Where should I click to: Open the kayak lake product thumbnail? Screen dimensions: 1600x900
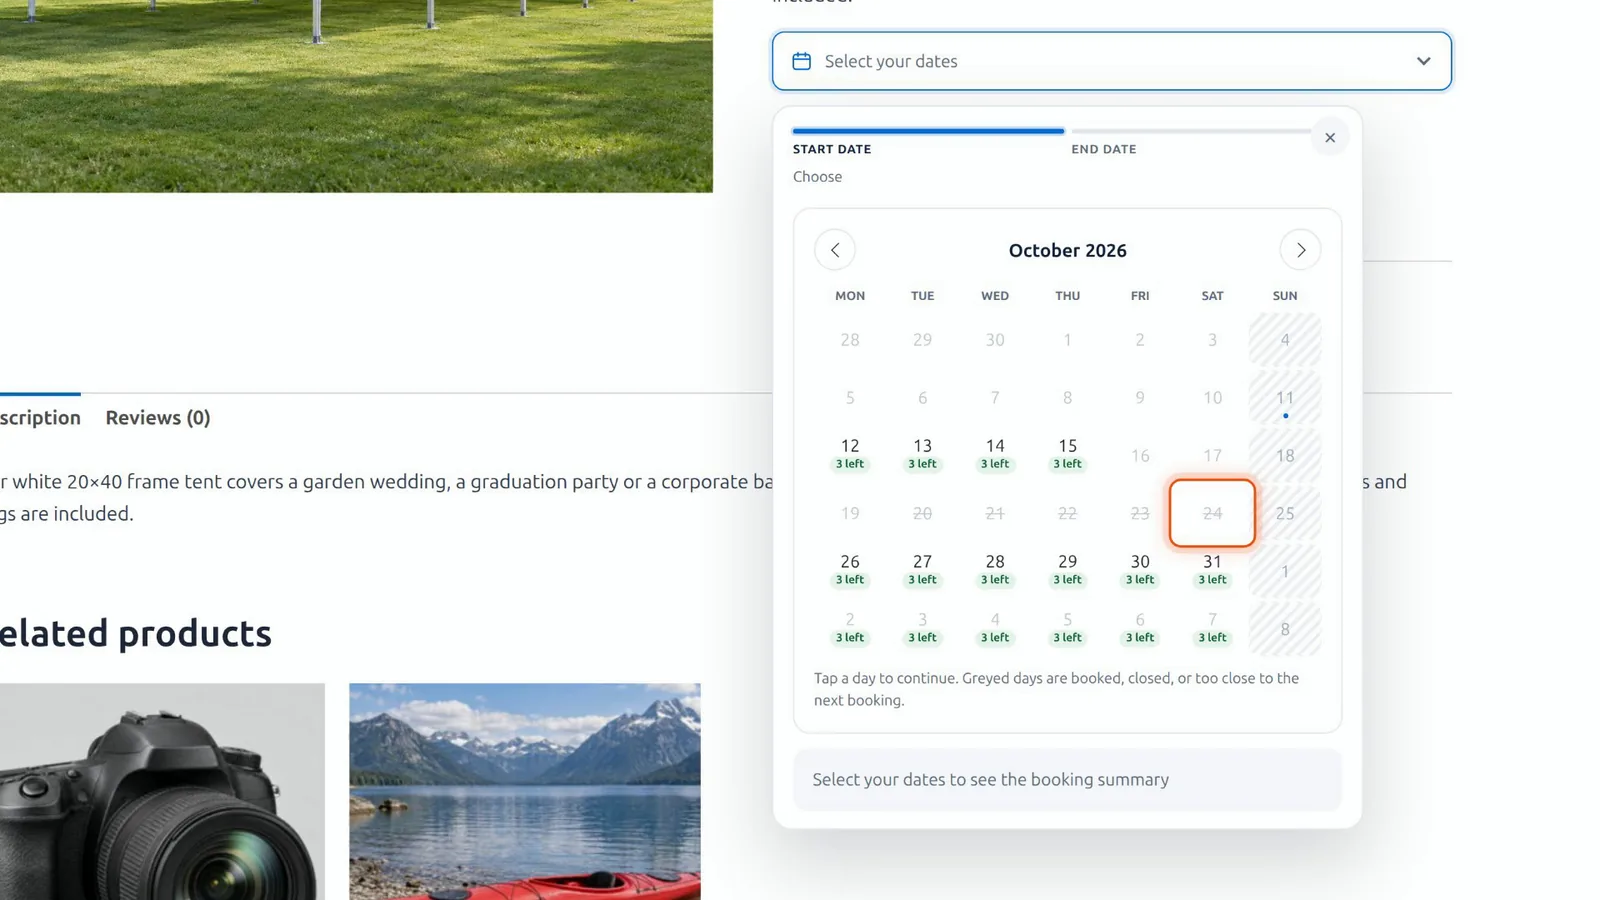pyautogui.click(x=525, y=791)
